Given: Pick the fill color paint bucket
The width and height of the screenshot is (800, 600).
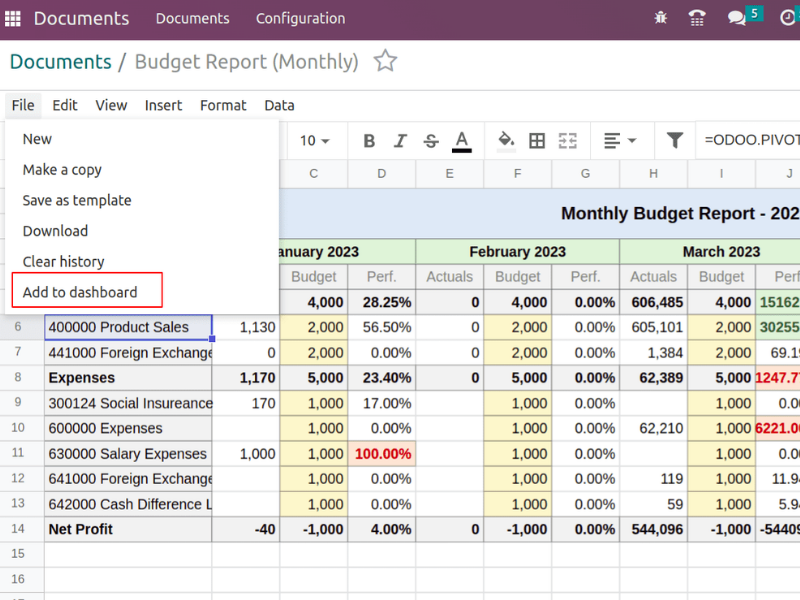Looking at the screenshot, I should (506, 141).
